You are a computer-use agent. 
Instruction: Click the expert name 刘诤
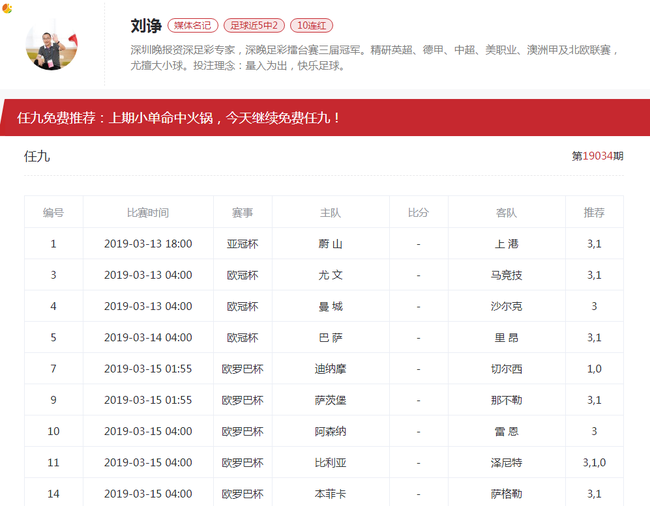146,26
